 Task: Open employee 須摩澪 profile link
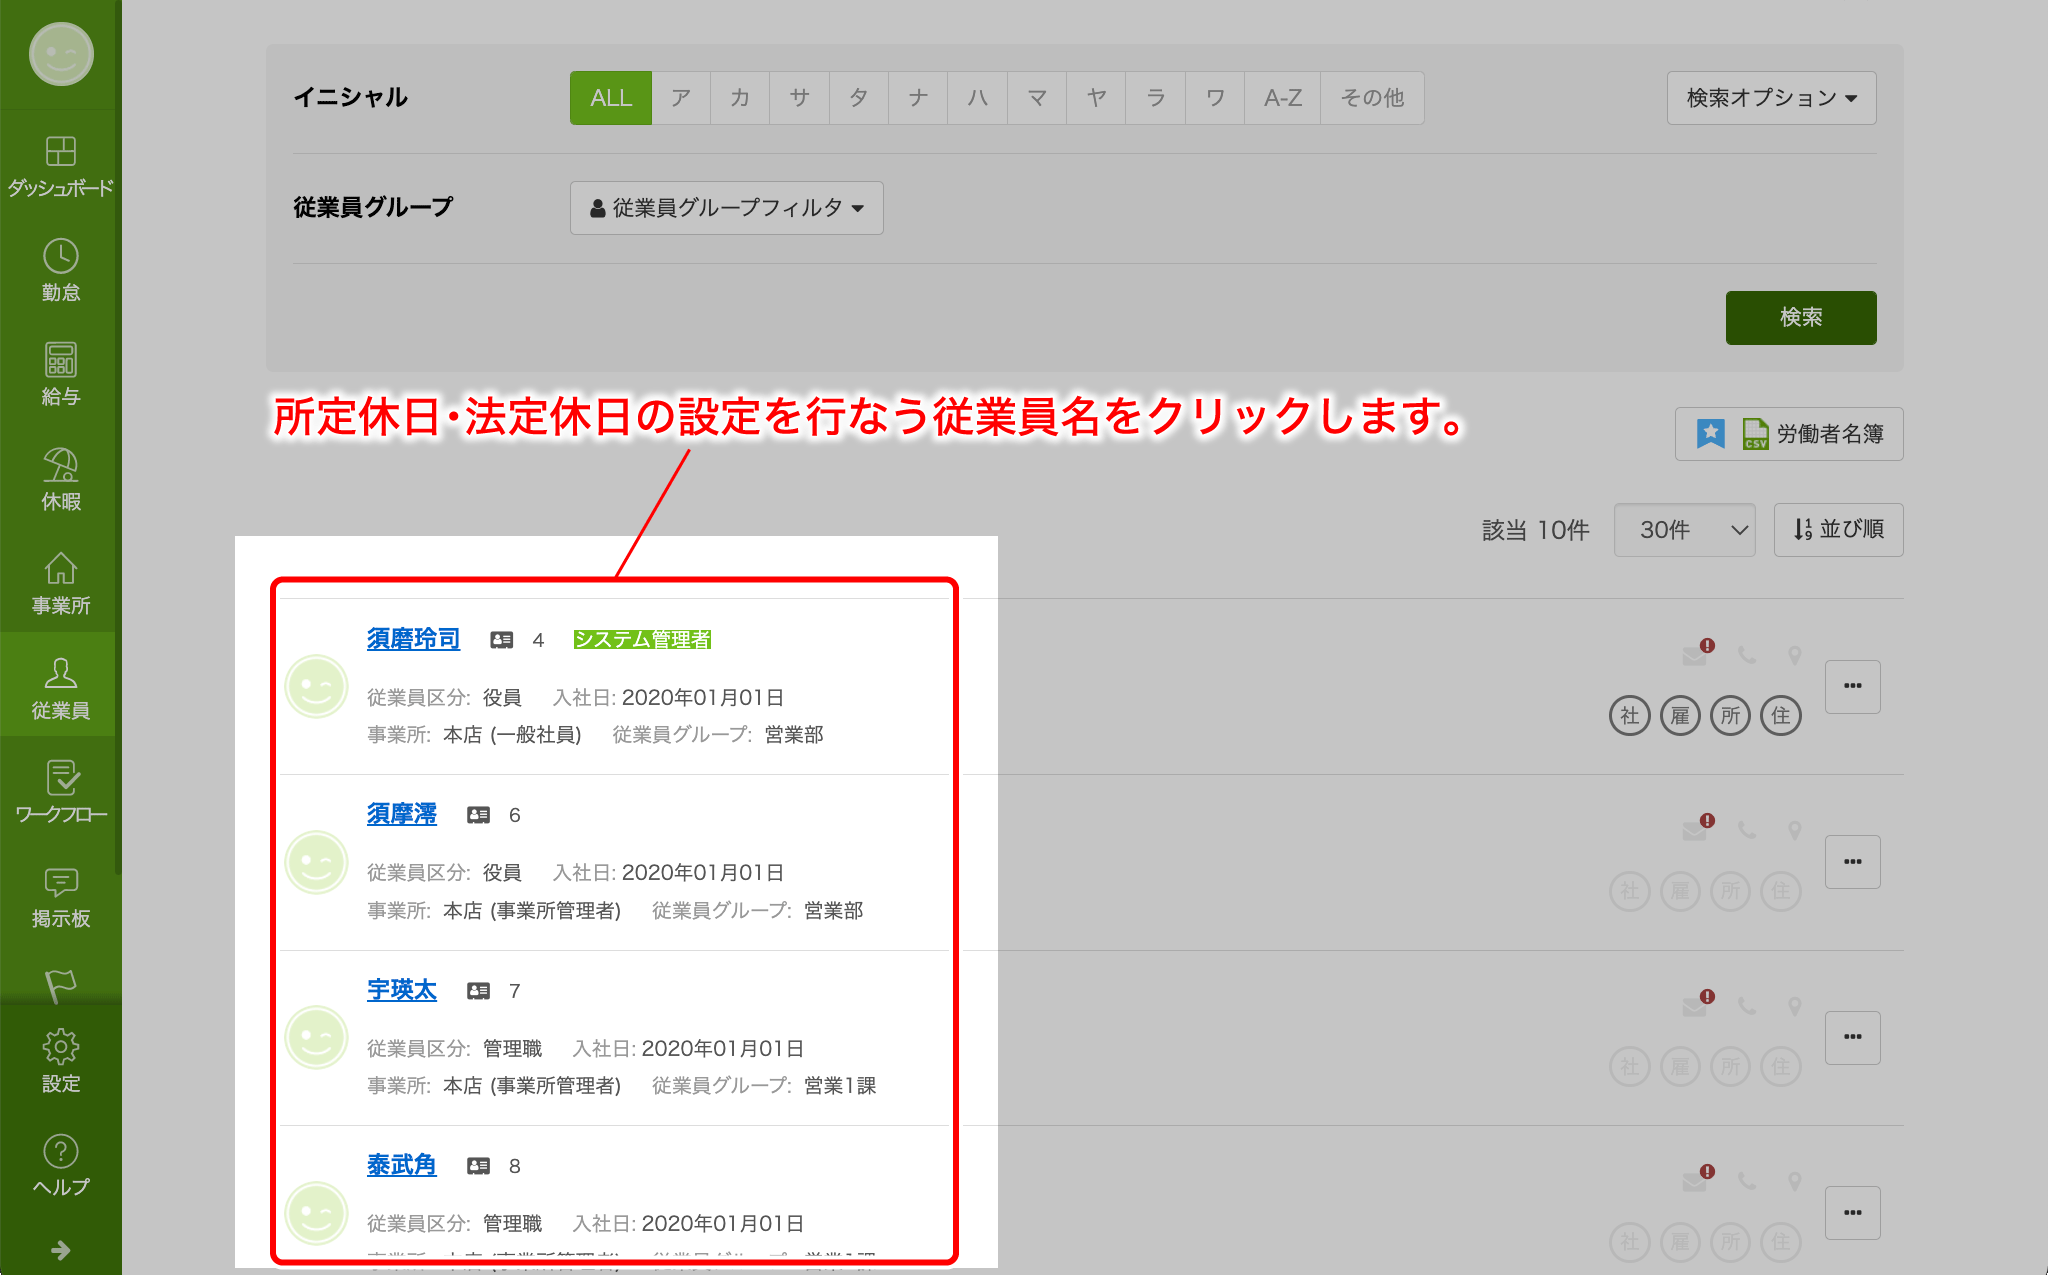point(402,815)
